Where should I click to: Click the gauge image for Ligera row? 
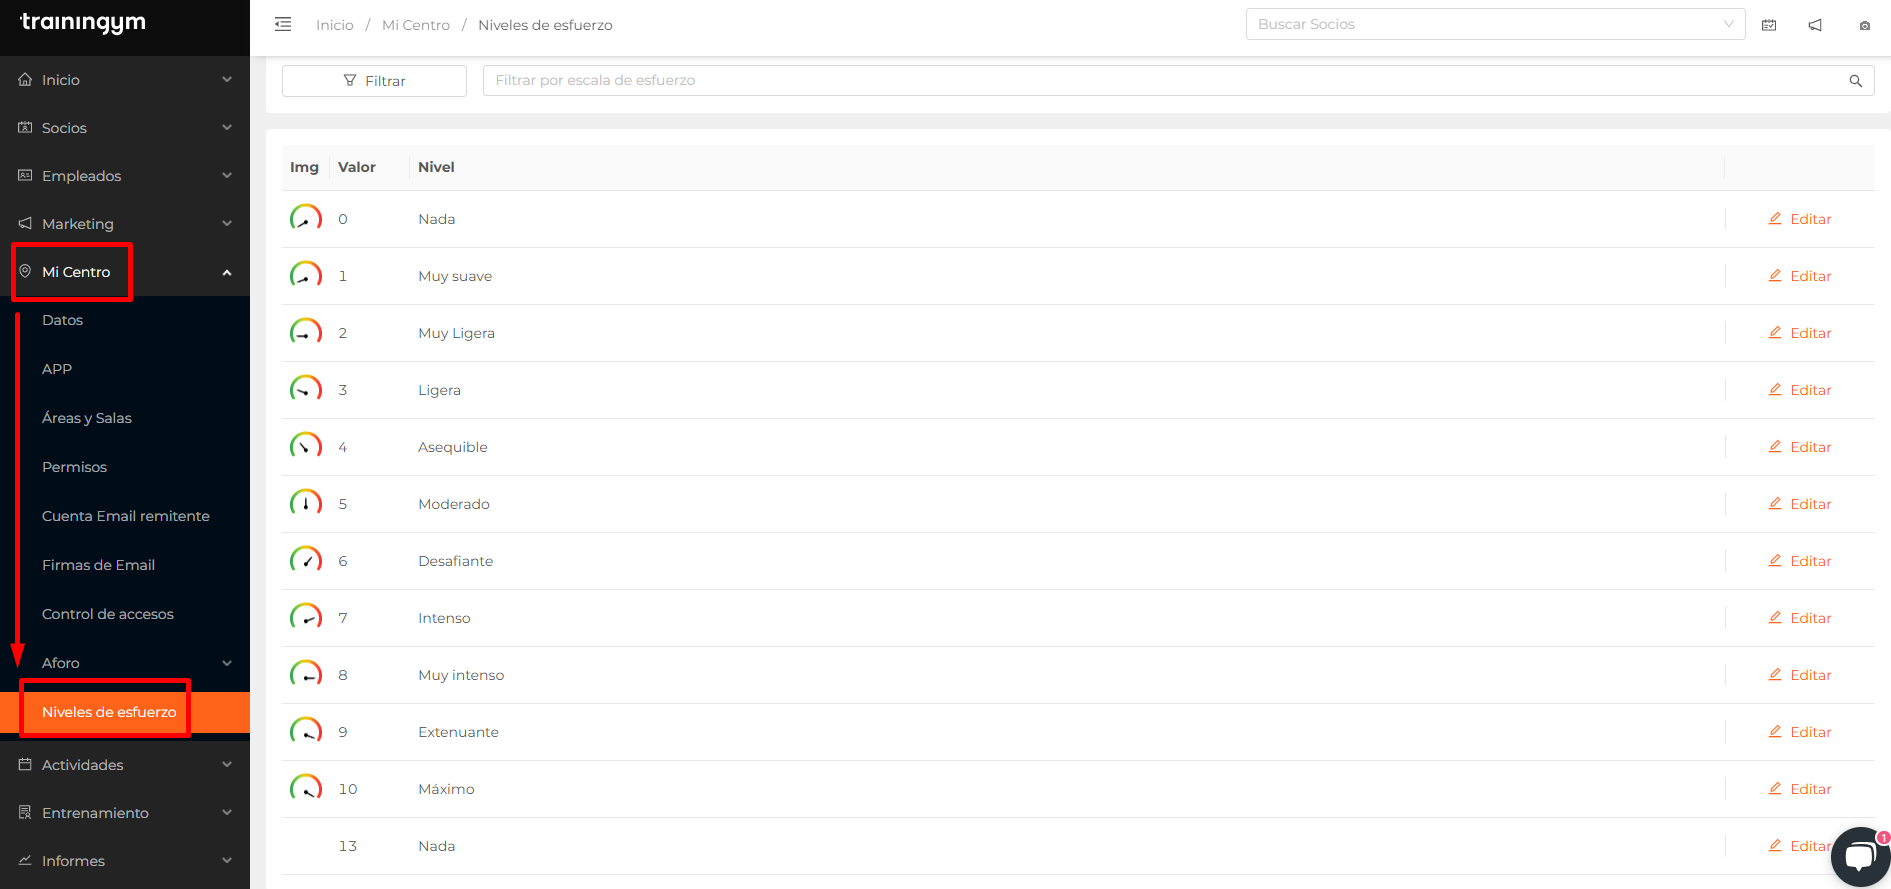tap(306, 389)
